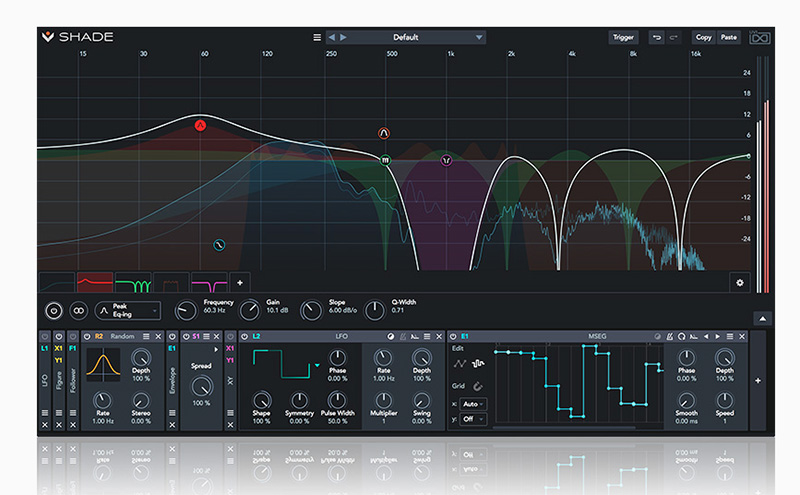Screen dimensions: 800x495
Task: Select the orange band-pass filter node
Action: point(384,134)
